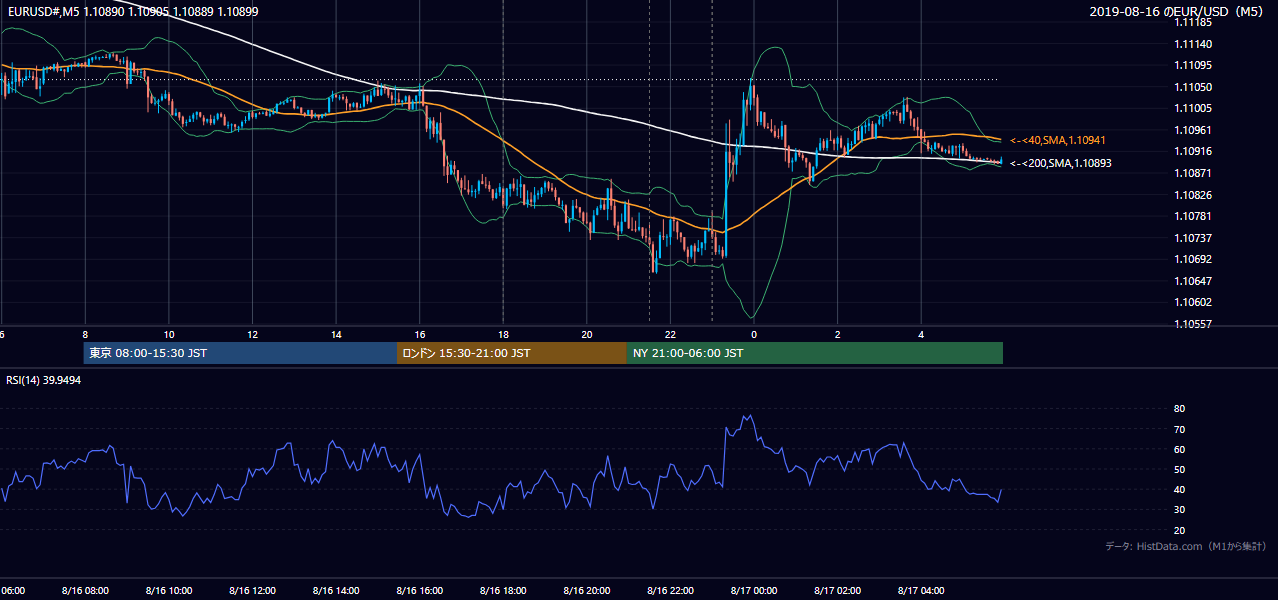Click price axis value 1.10557
The image size is (1278, 600).
coord(1193,324)
